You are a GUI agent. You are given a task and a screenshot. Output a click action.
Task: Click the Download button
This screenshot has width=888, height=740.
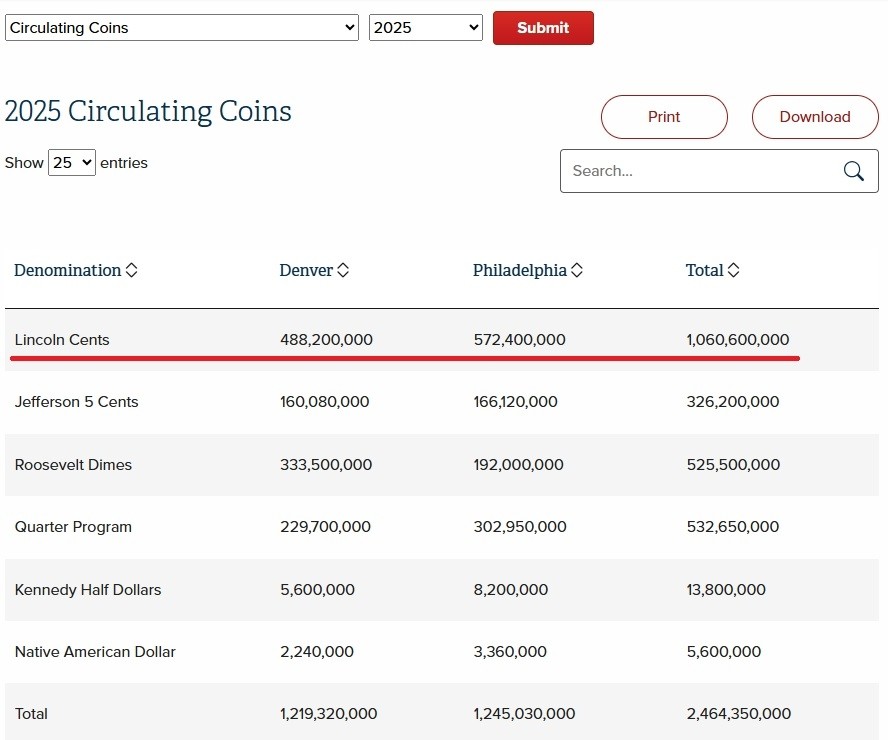tap(814, 117)
